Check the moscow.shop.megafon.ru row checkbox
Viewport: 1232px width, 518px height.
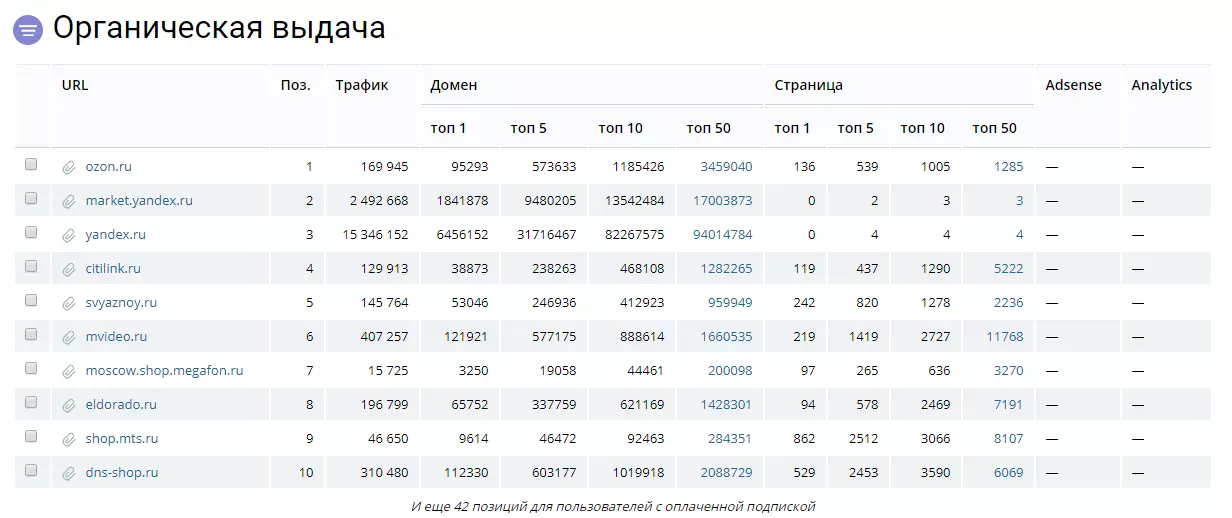point(31,369)
